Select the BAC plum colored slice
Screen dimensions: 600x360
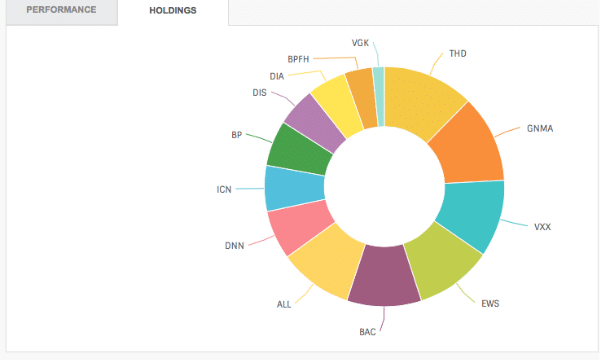pos(384,276)
